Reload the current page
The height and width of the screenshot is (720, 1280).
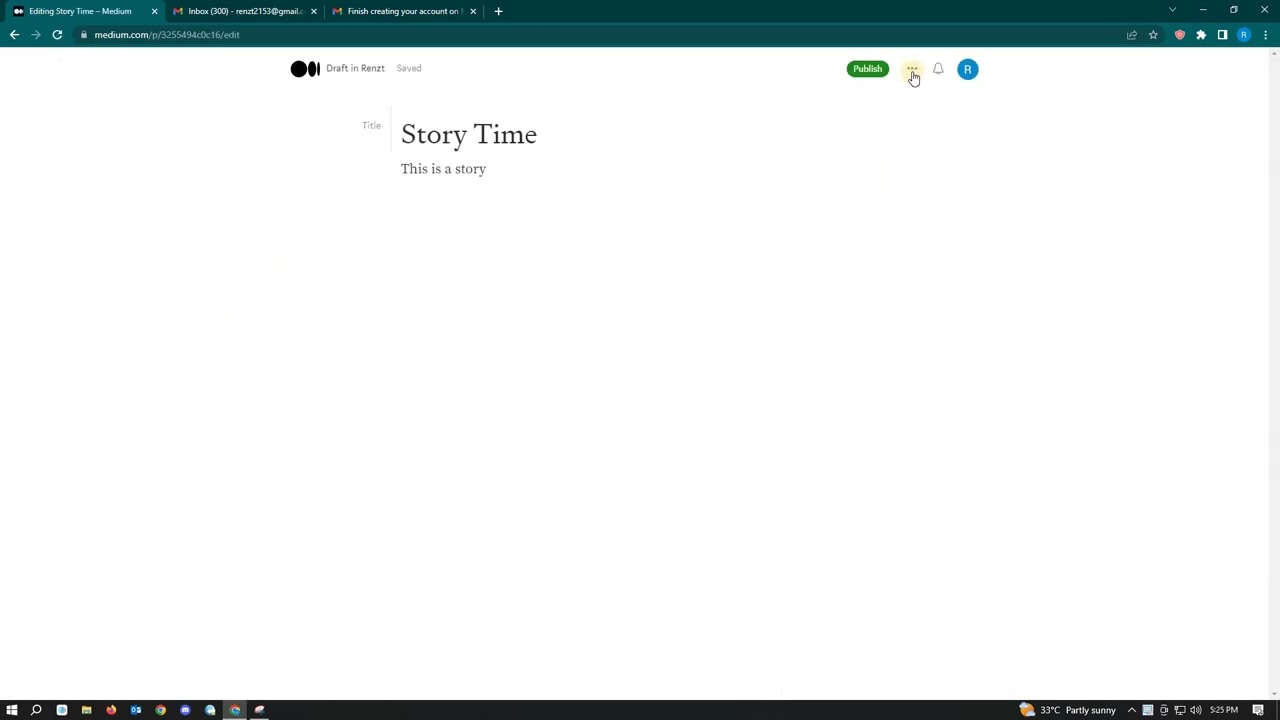(x=57, y=35)
